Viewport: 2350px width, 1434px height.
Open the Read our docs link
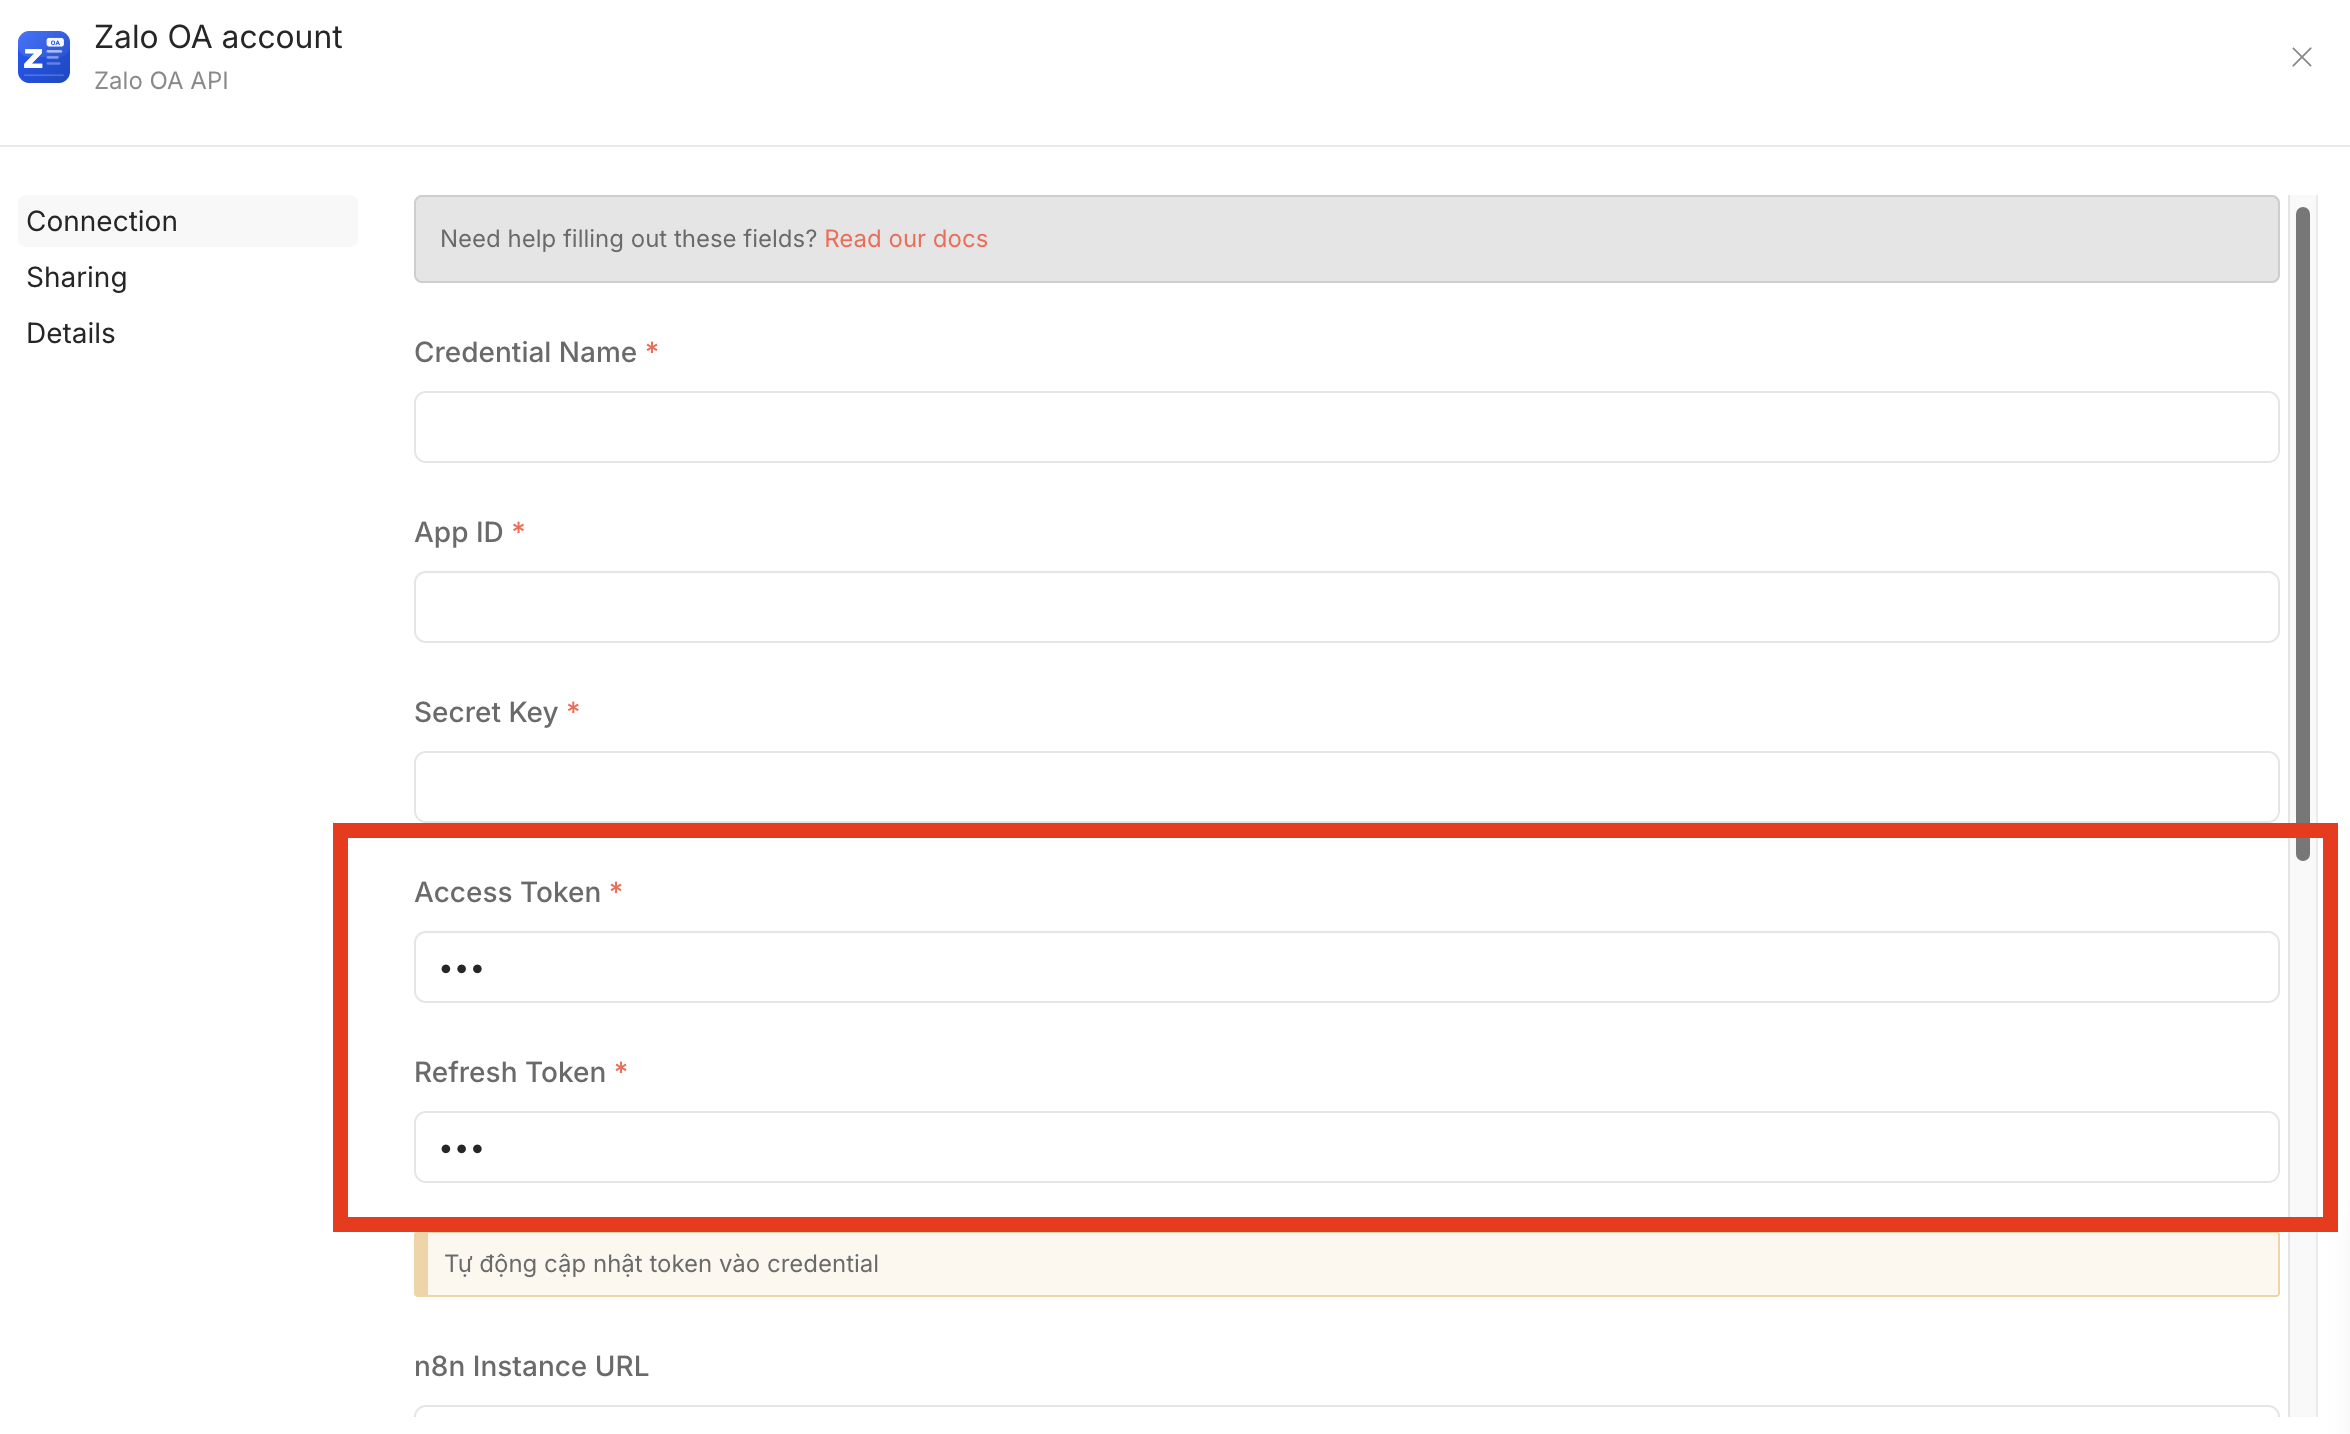(x=906, y=239)
